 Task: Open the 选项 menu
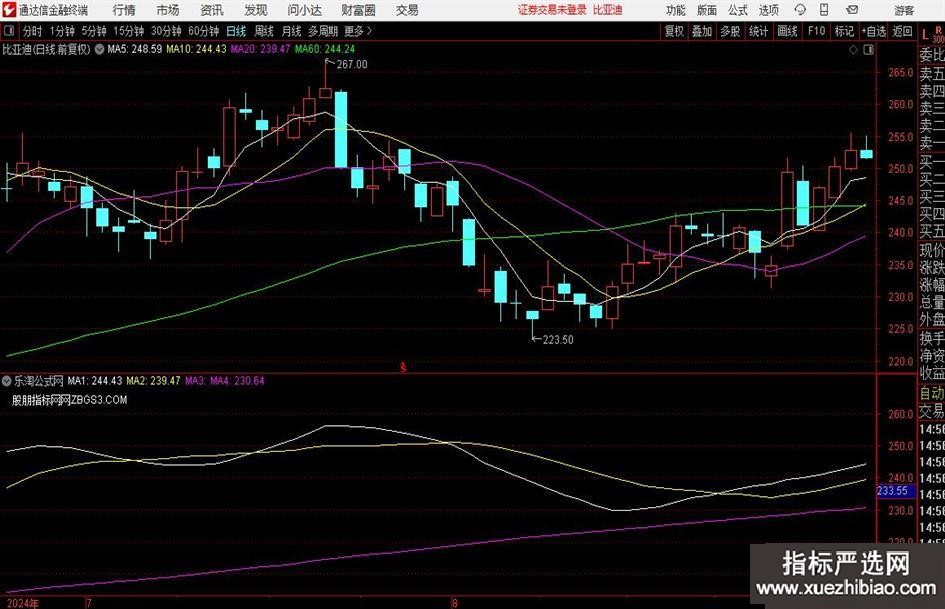(x=768, y=10)
